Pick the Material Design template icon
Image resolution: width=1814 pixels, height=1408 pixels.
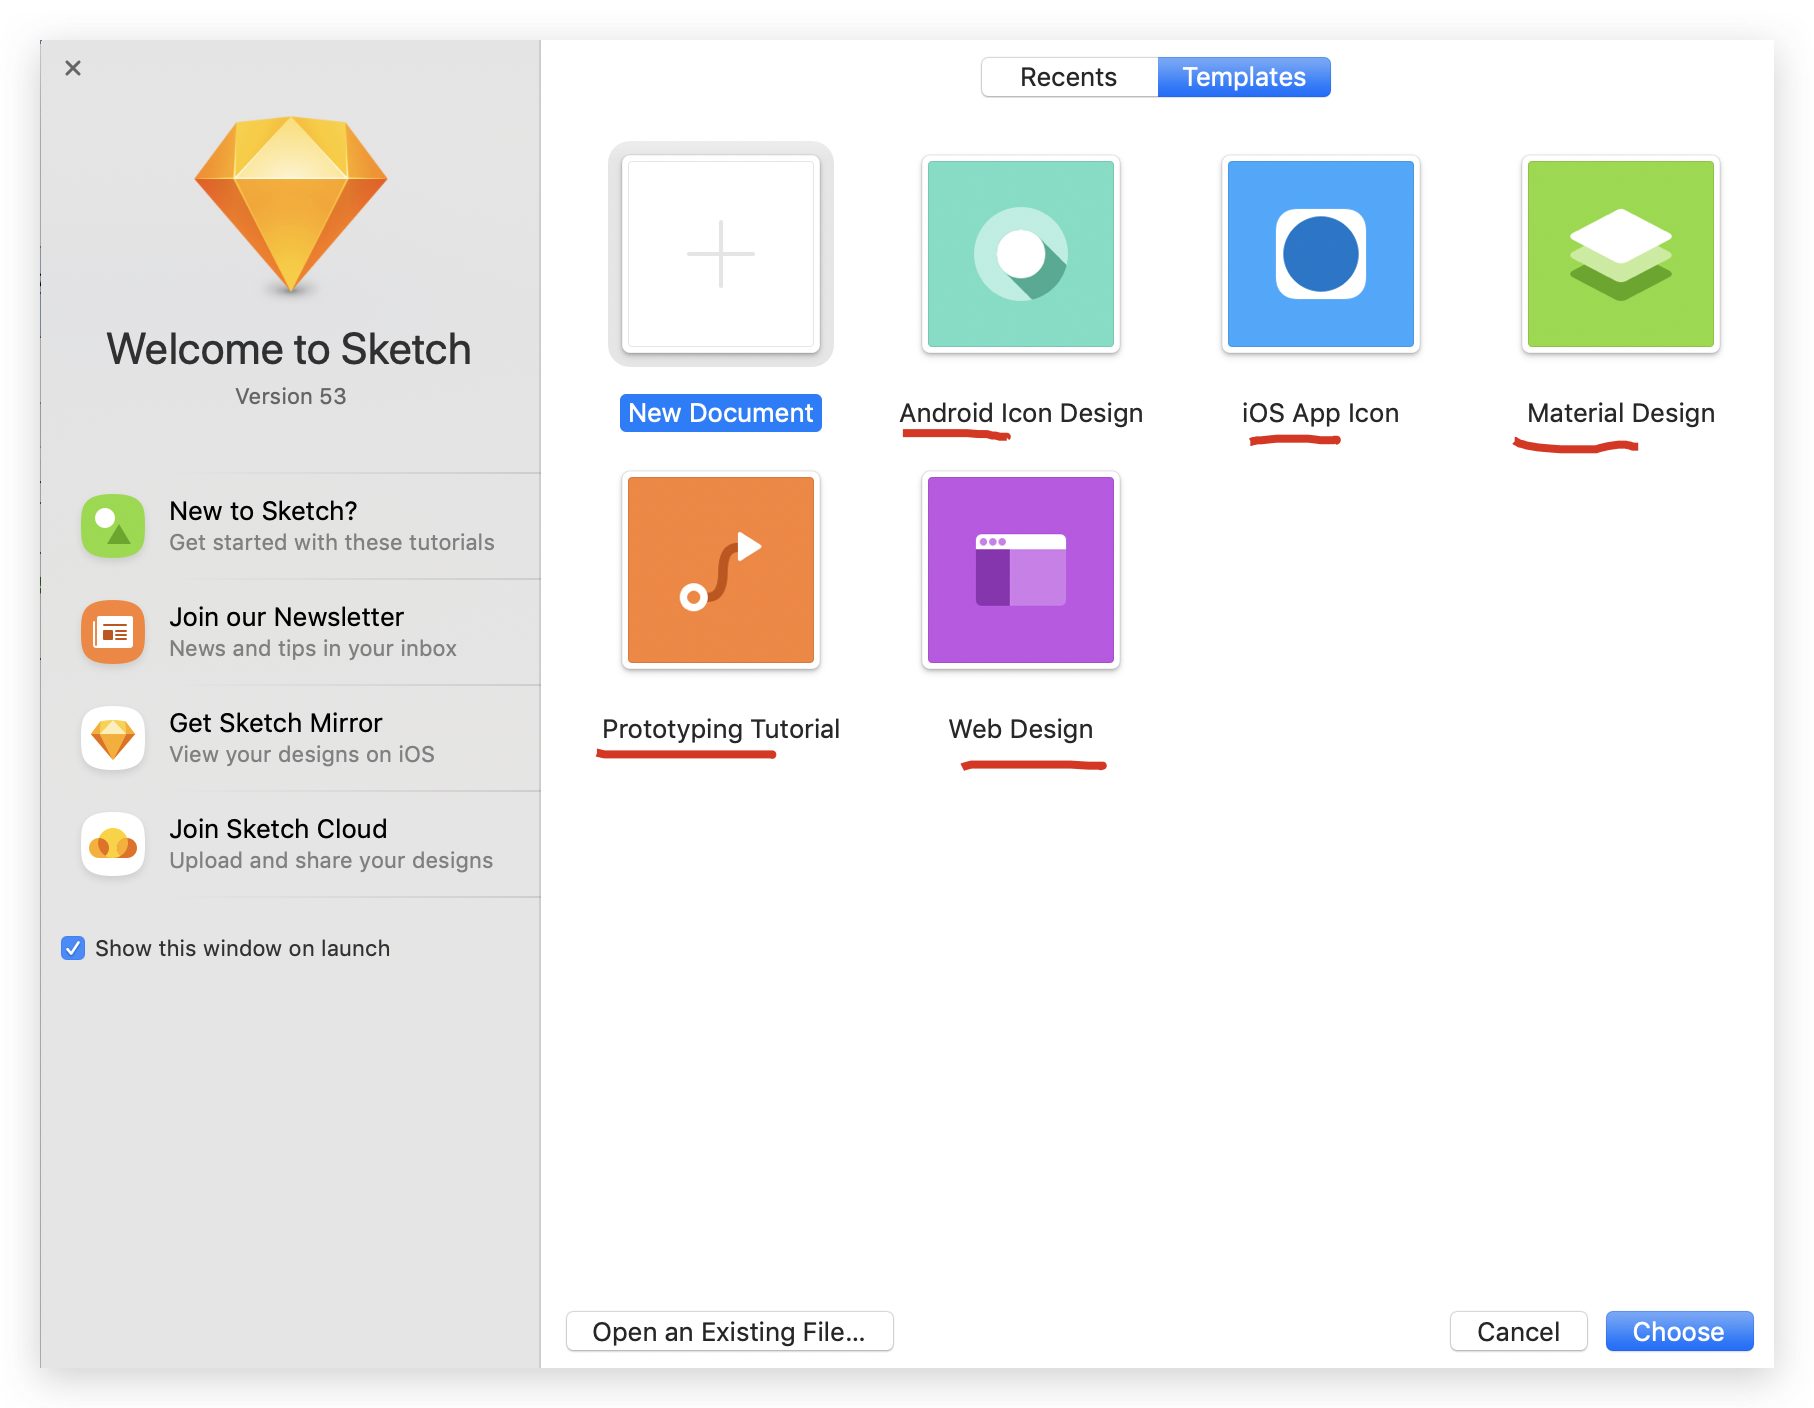tap(1621, 254)
